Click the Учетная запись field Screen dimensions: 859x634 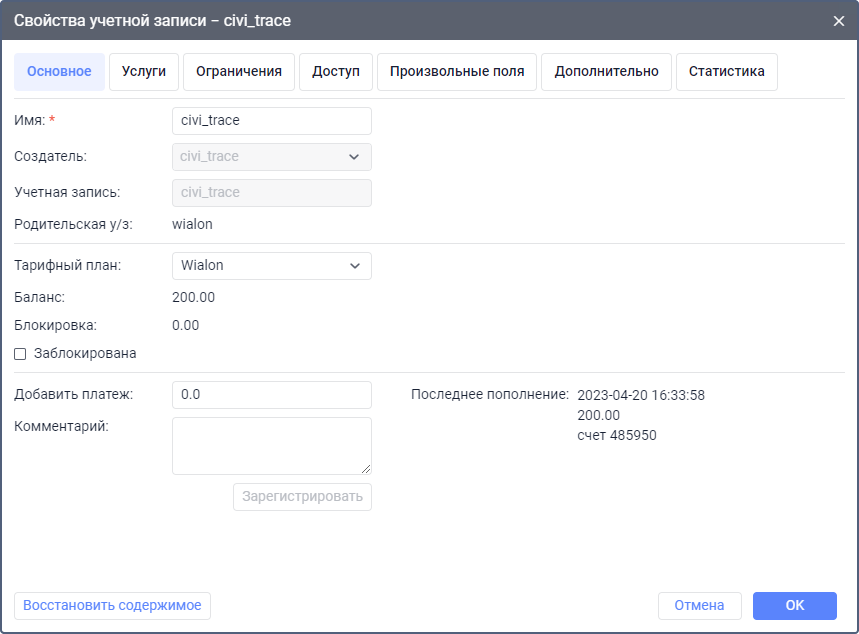[x=271, y=193]
